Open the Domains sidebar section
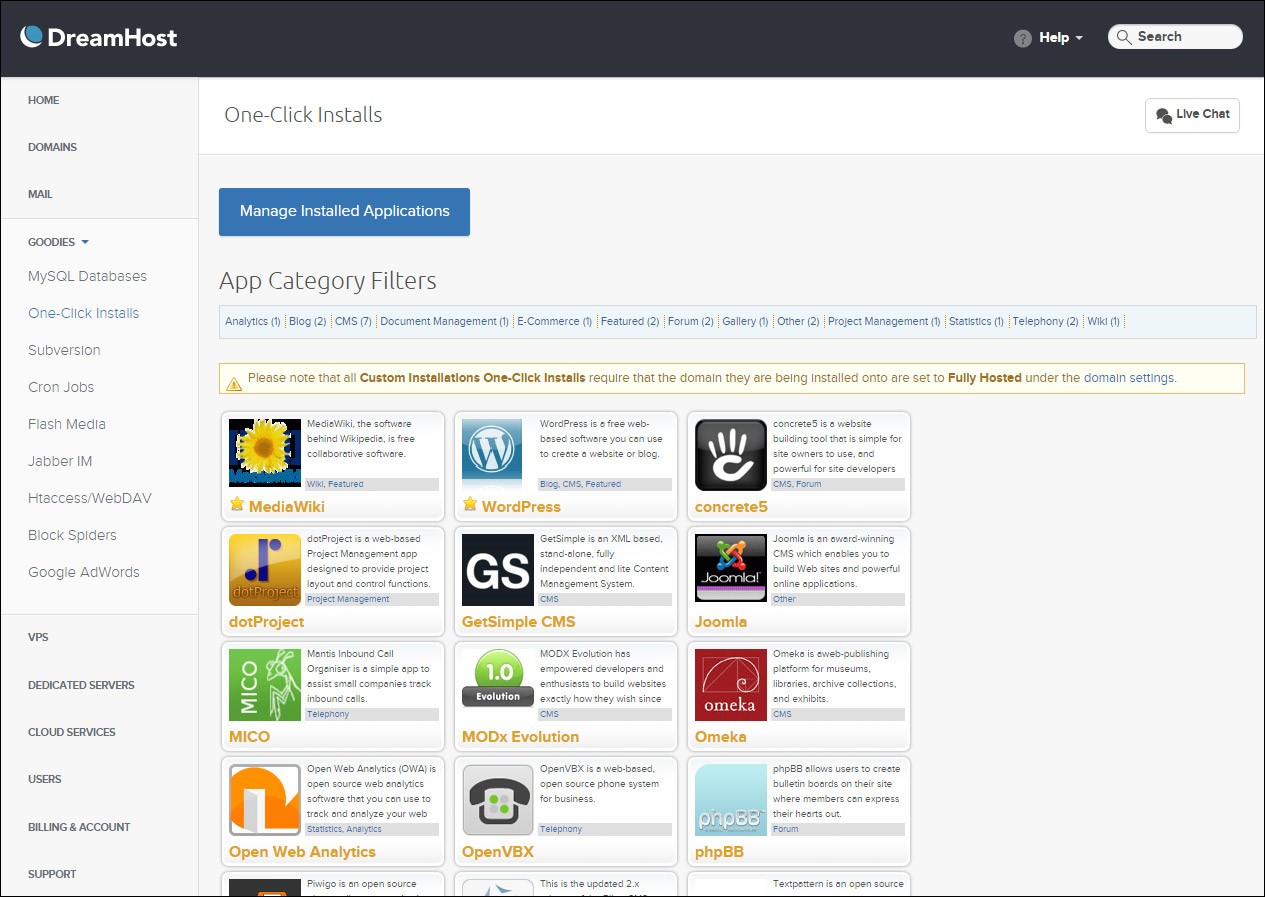1265x897 pixels. coord(53,147)
